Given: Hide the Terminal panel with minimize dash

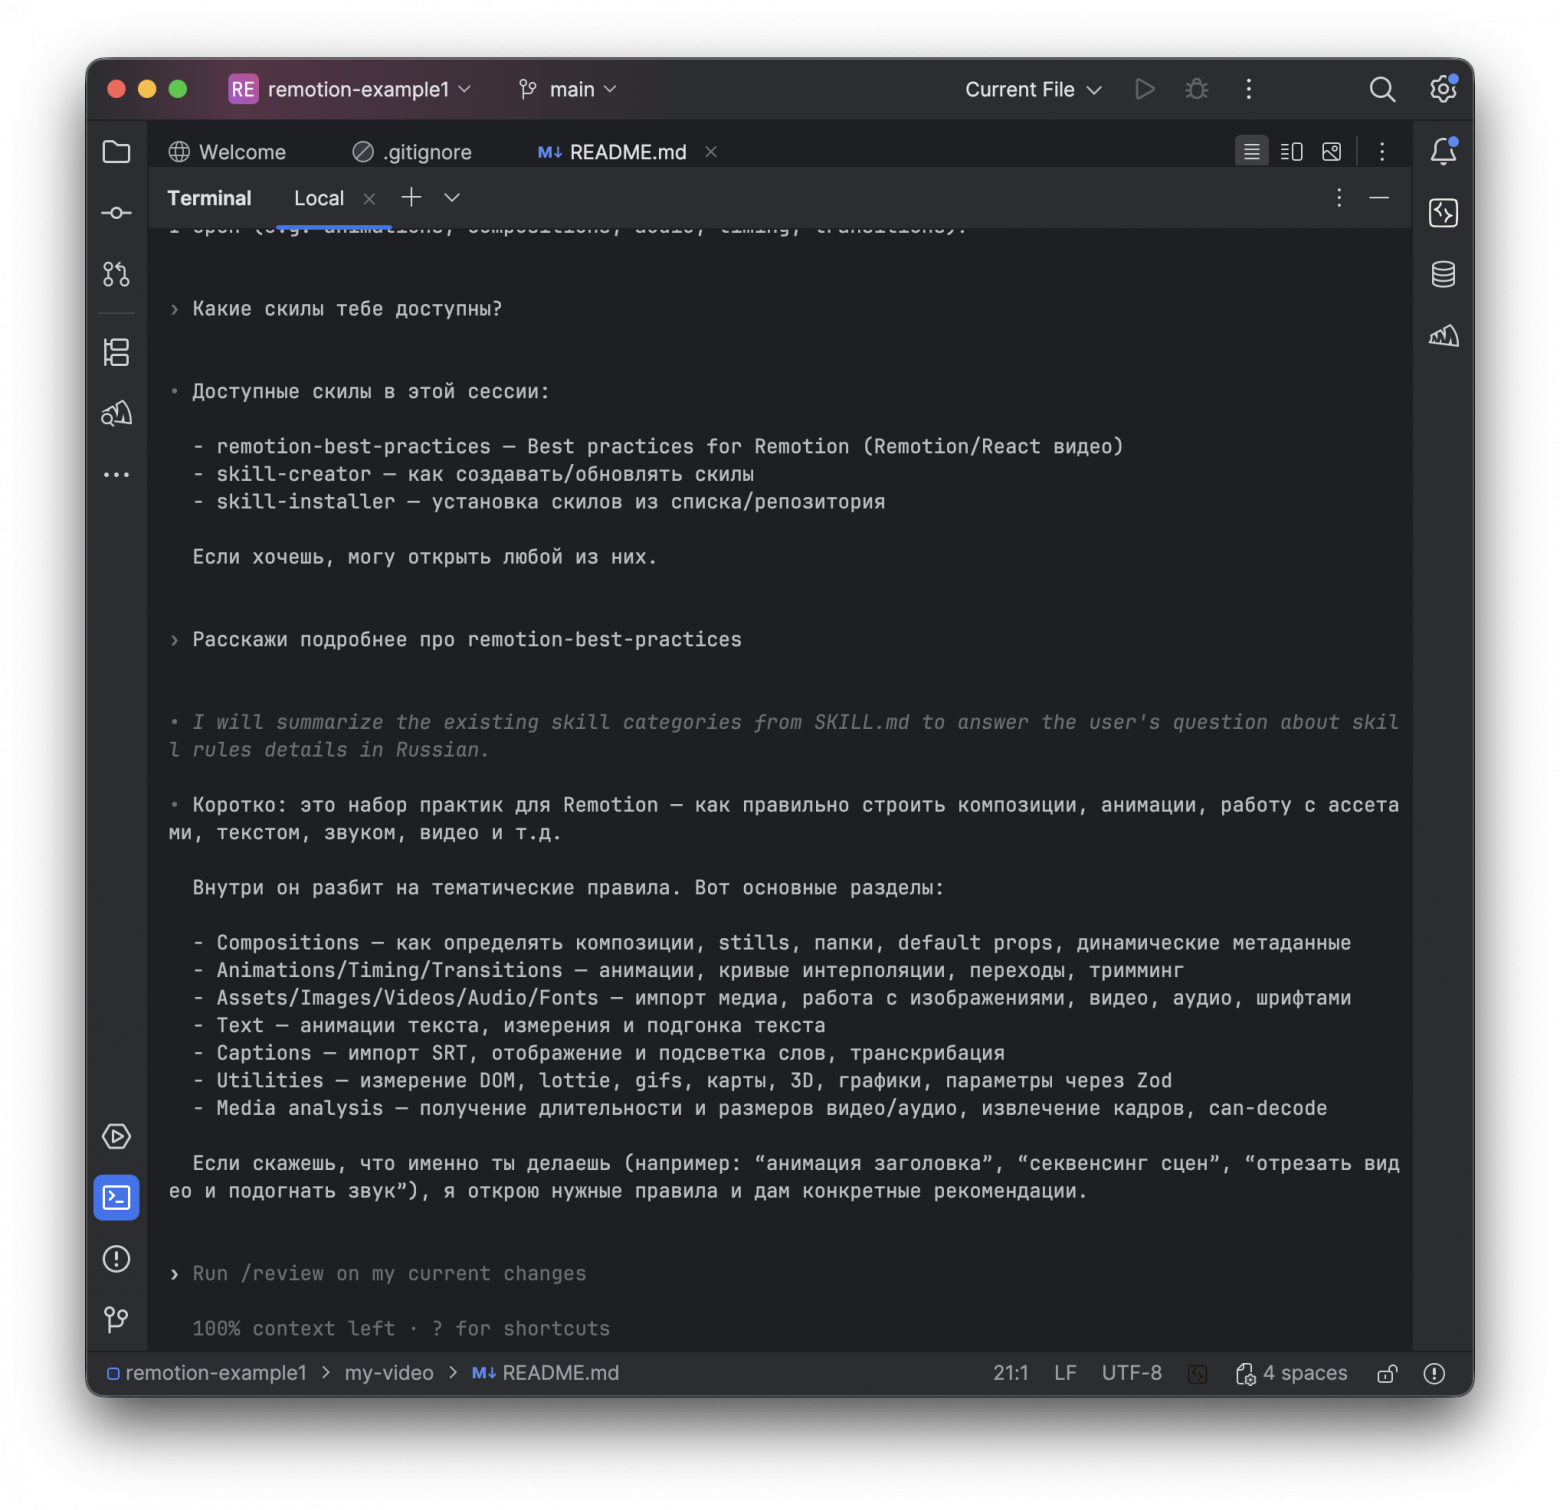Looking at the screenshot, I should (x=1379, y=197).
